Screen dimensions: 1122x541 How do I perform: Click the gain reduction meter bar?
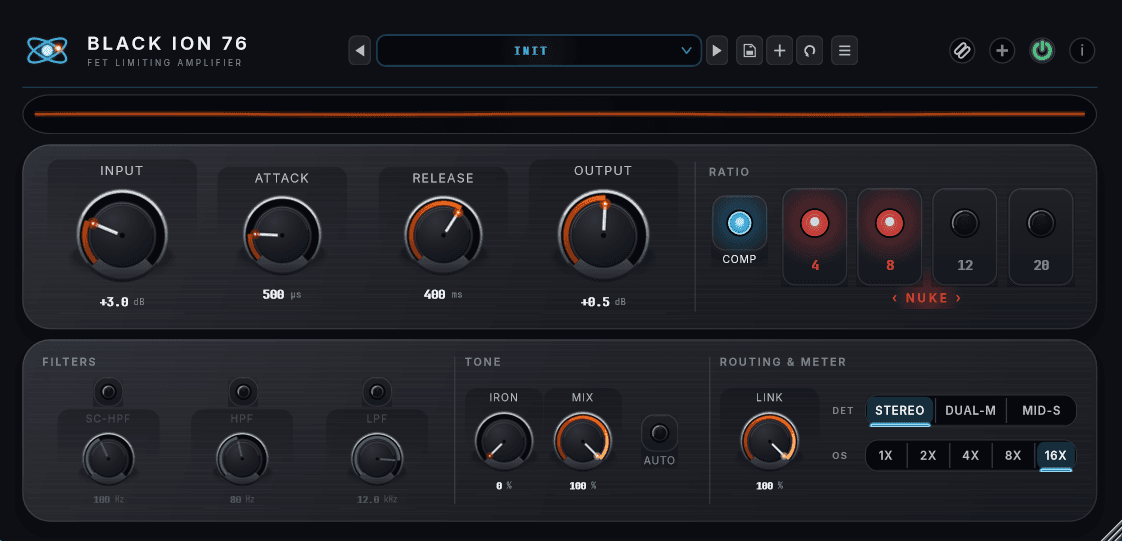560,114
